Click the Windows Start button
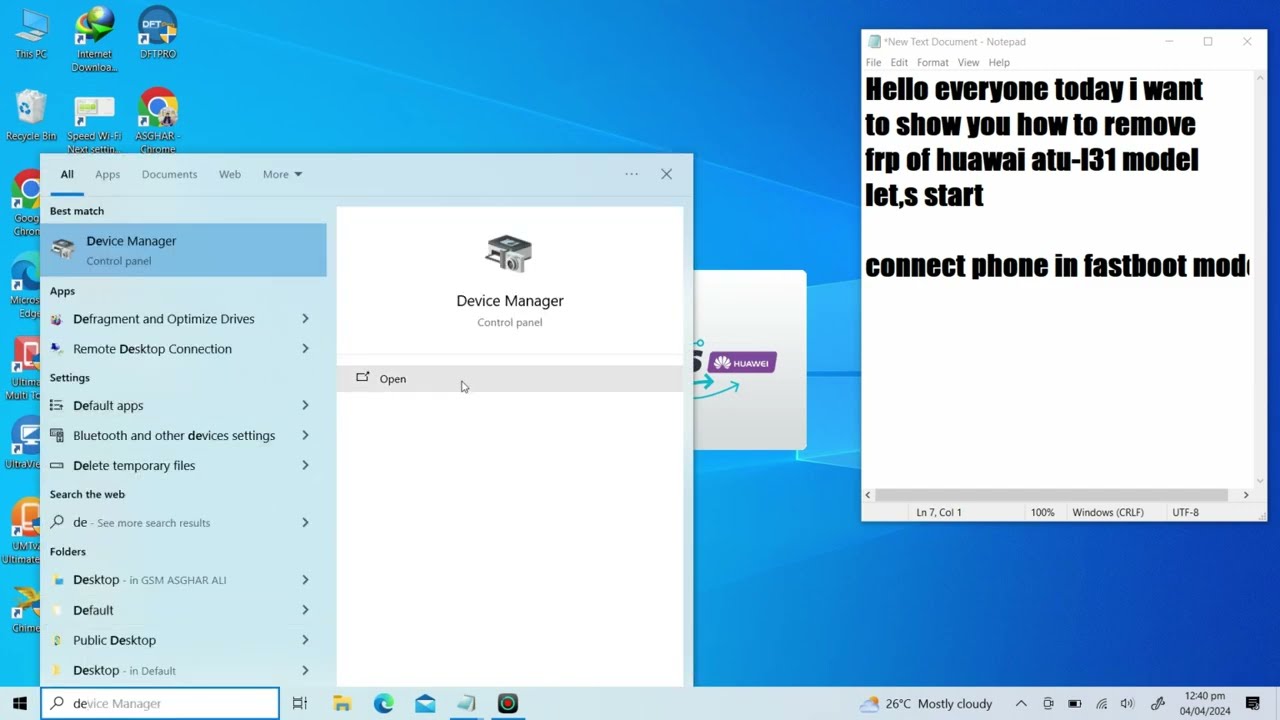The width and height of the screenshot is (1280, 720). [x=19, y=704]
